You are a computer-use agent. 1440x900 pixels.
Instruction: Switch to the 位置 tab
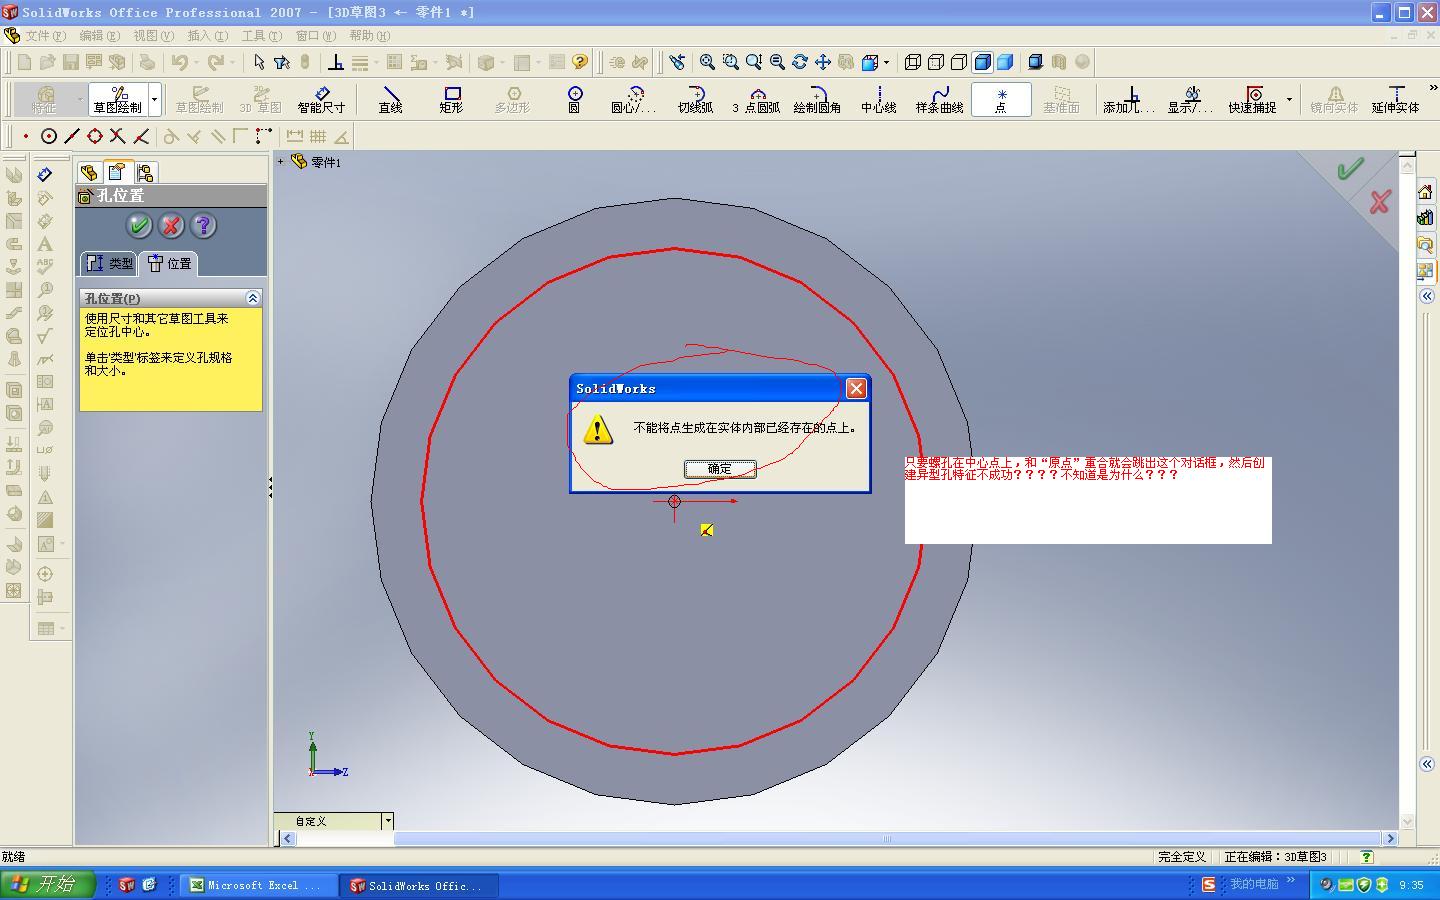tap(169, 263)
